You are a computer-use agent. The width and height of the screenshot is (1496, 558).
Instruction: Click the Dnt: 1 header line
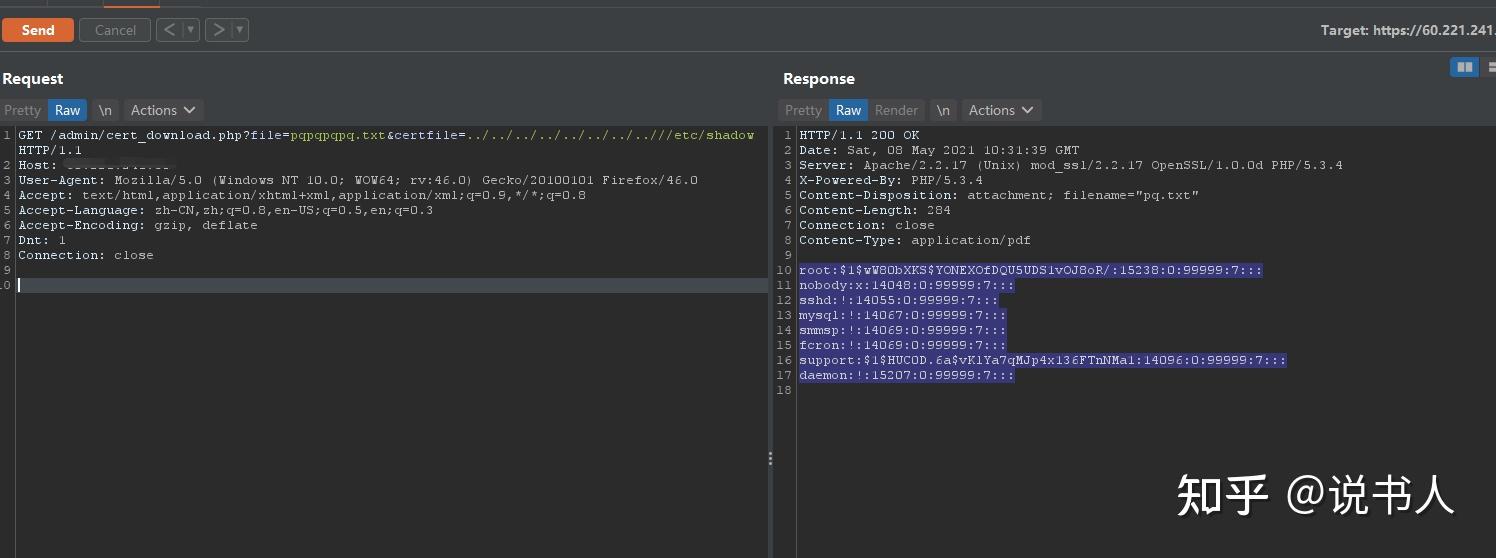pos(42,240)
